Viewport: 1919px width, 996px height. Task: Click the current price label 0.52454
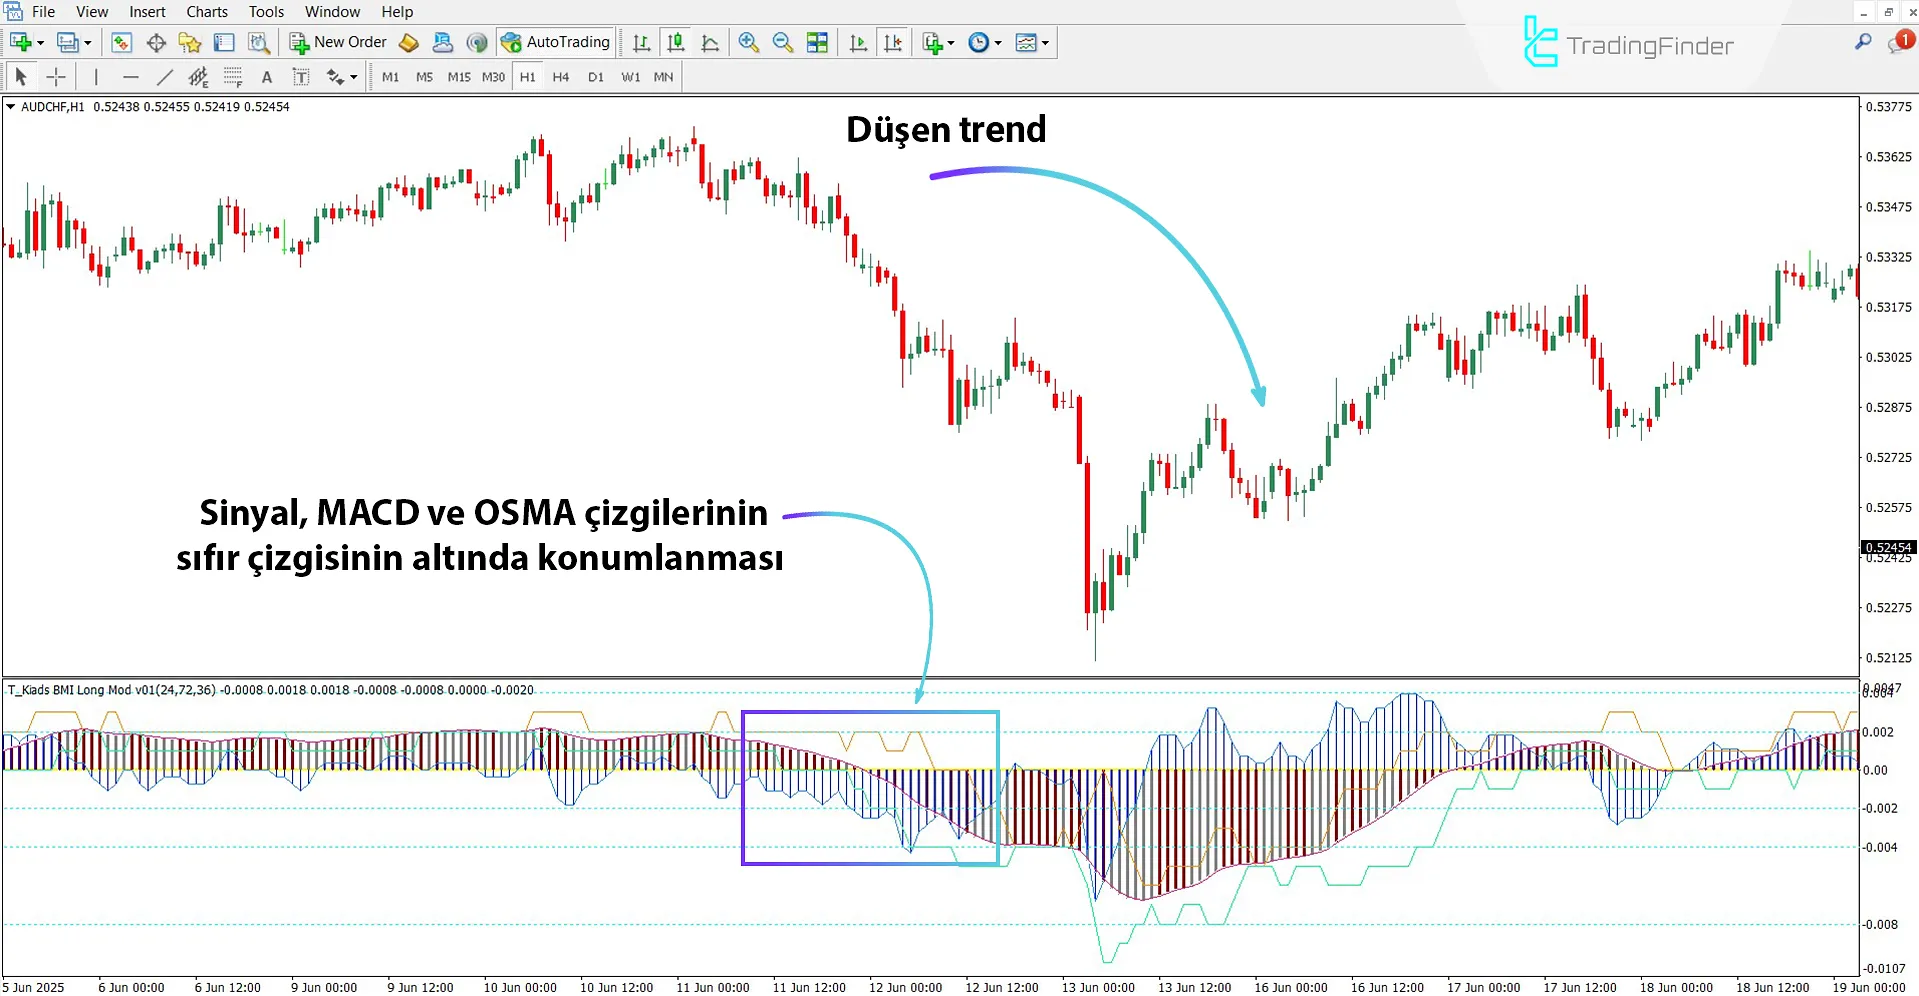[x=1887, y=547]
